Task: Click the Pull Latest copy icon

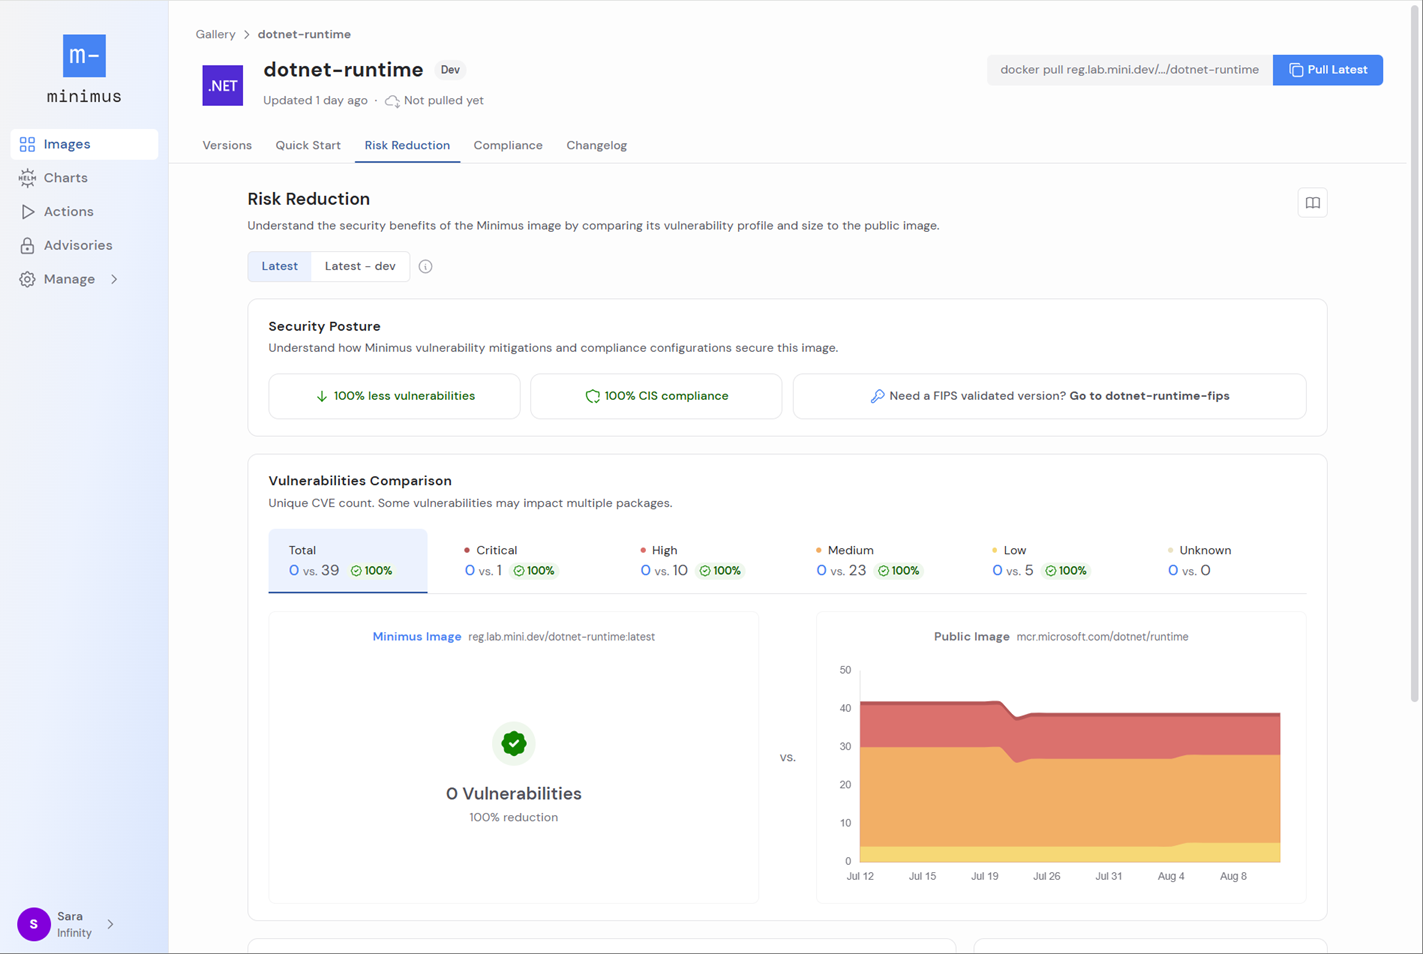Action: click(x=1296, y=70)
